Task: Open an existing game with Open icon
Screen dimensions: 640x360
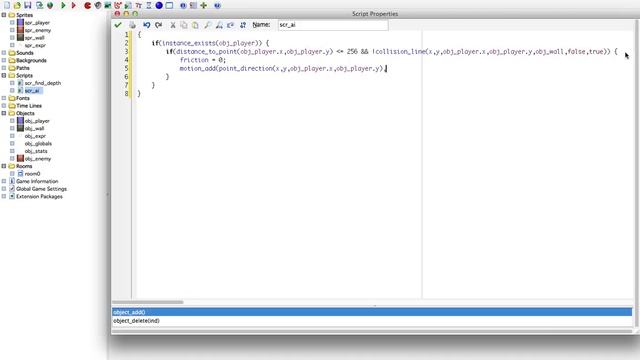Action: (x=17, y=5)
